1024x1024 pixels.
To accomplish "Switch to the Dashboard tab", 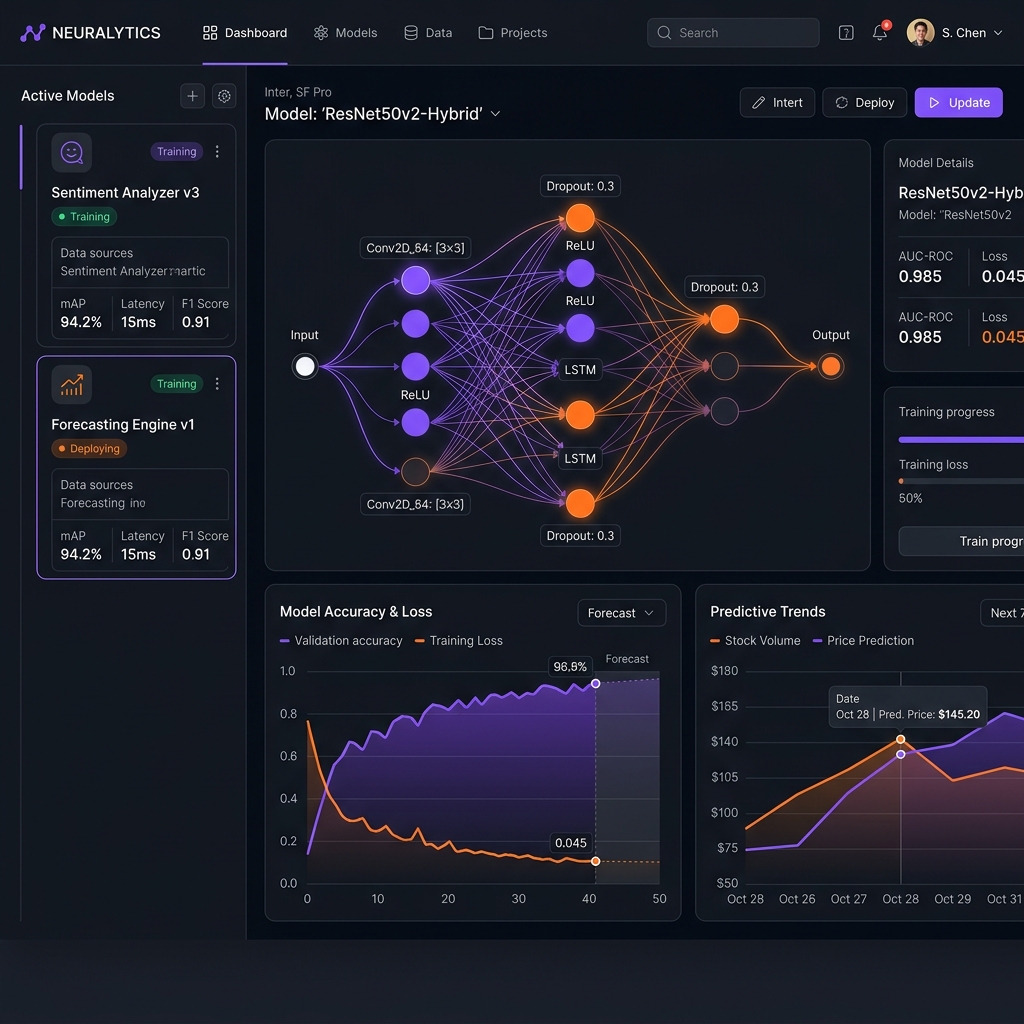I will click(x=245, y=33).
